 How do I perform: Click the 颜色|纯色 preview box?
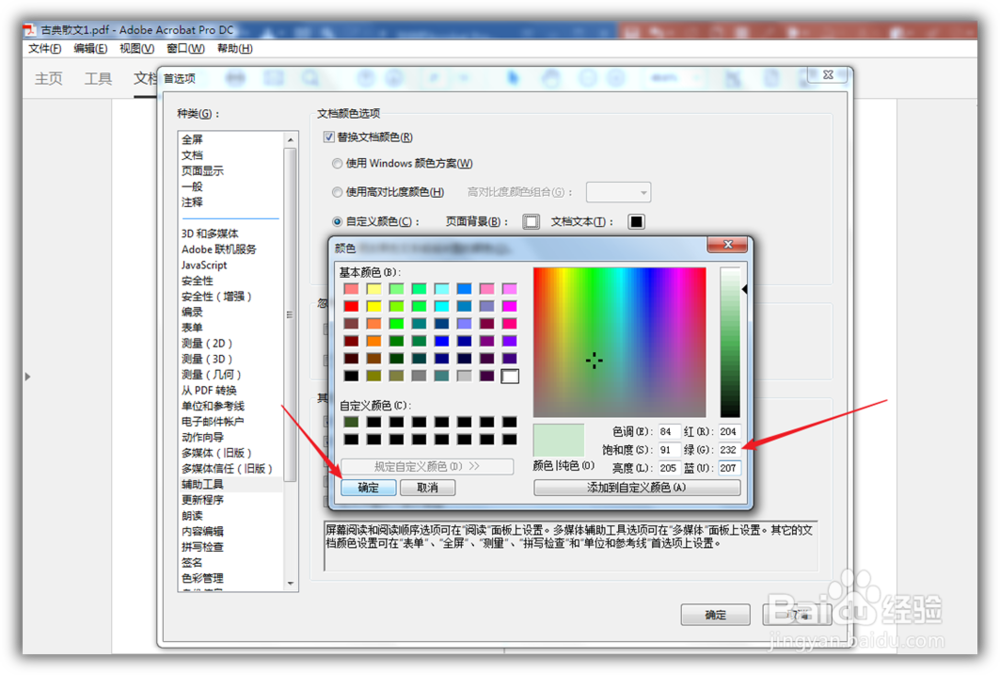[x=559, y=440]
